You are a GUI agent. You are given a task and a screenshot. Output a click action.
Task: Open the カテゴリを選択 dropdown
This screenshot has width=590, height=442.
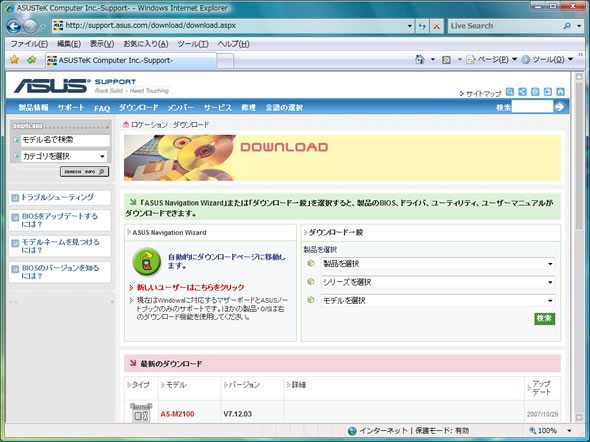(x=64, y=156)
